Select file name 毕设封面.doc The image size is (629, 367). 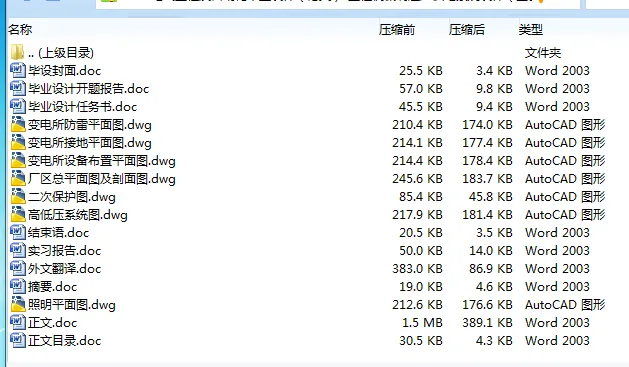pyautogui.click(x=65, y=71)
